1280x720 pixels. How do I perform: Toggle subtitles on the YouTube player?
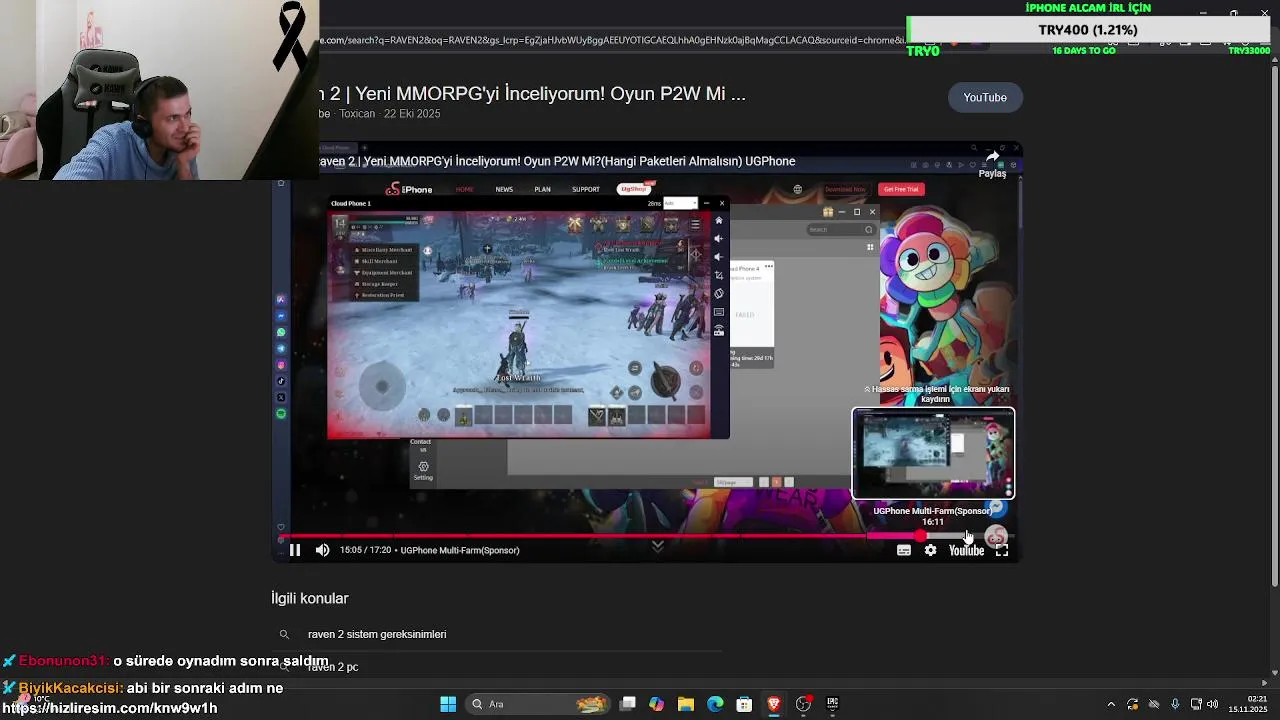904,550
